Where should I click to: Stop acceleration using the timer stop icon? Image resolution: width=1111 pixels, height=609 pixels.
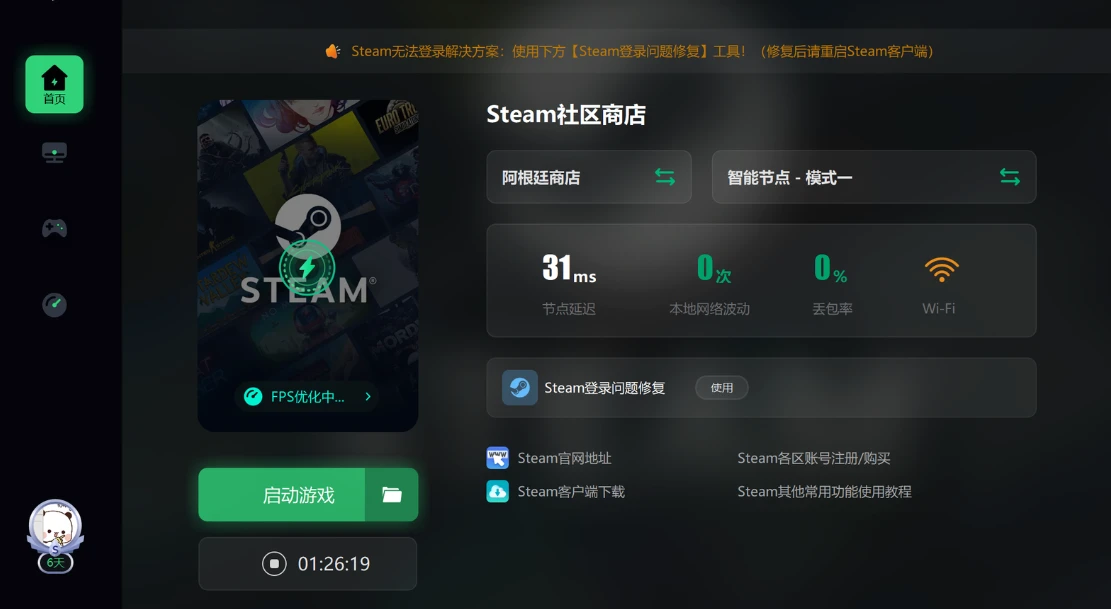pos(274,564)
